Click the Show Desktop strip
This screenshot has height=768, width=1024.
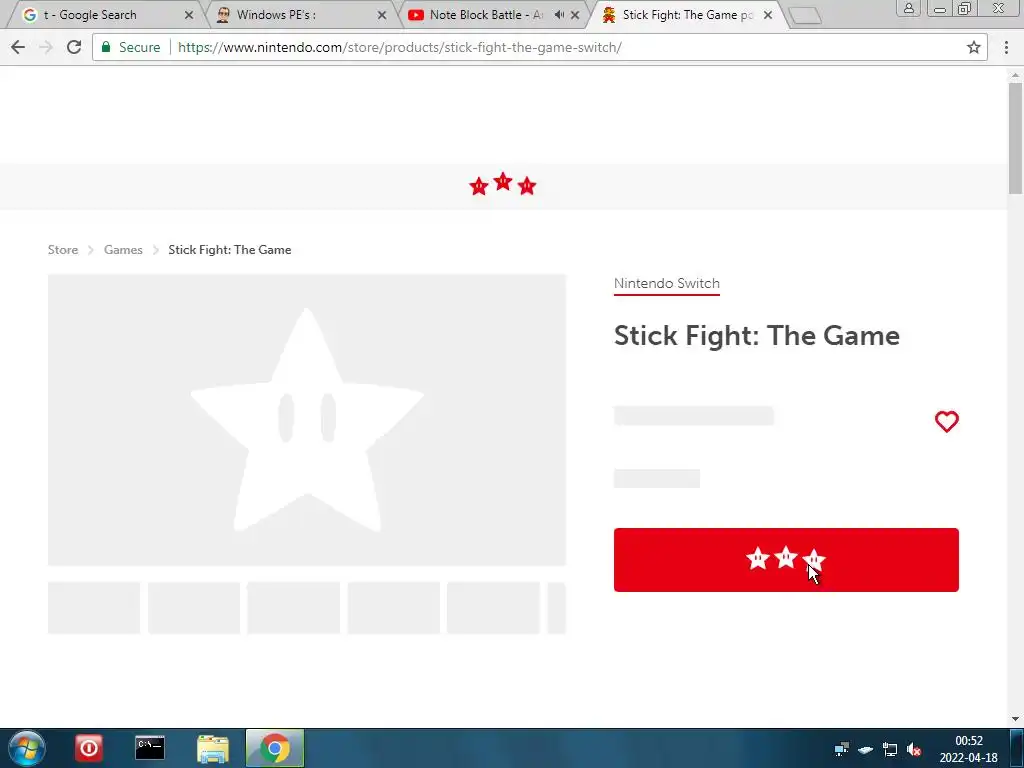(x=1017, y=748)
